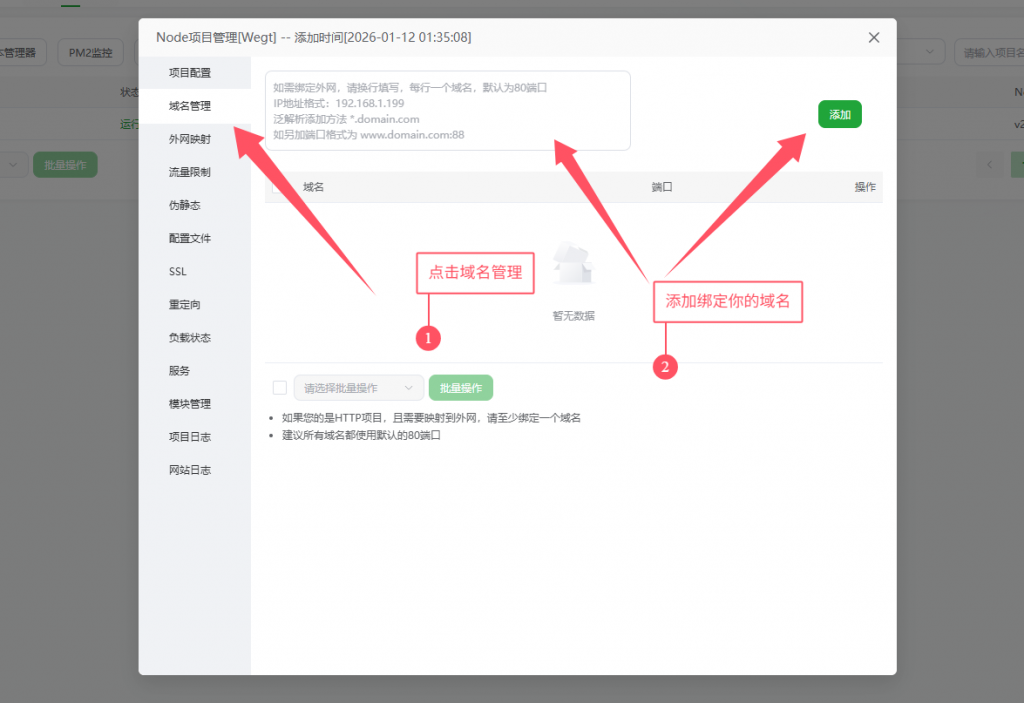View the 项目日志 tab
Viewport: 1024px width, 703px height.
pyautogui.click(x=190, y=437)
